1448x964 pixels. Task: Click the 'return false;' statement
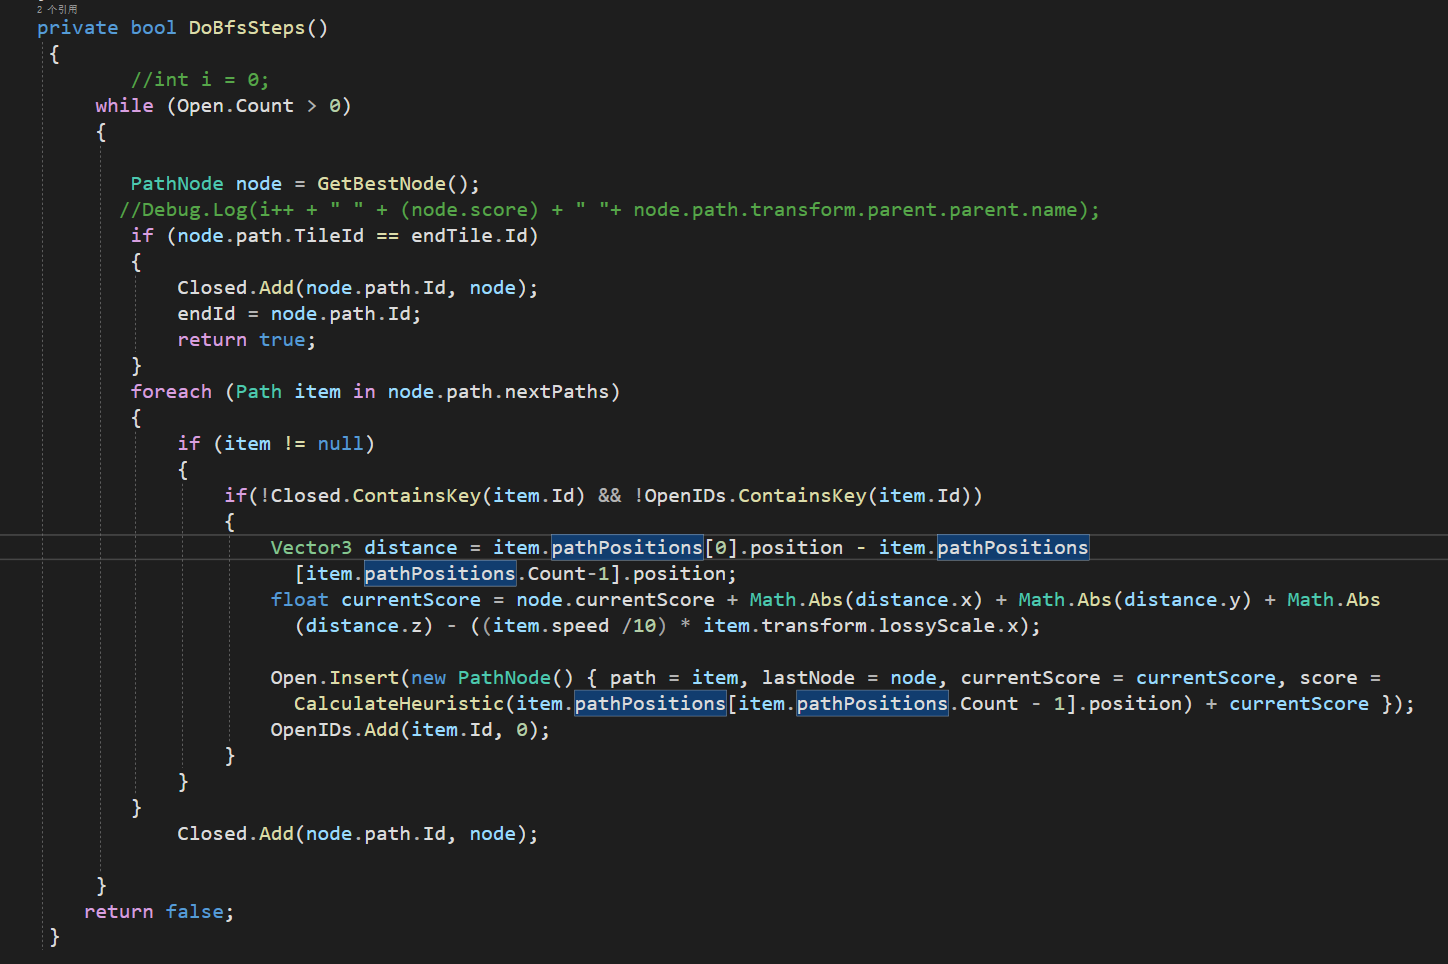(159, 912)
